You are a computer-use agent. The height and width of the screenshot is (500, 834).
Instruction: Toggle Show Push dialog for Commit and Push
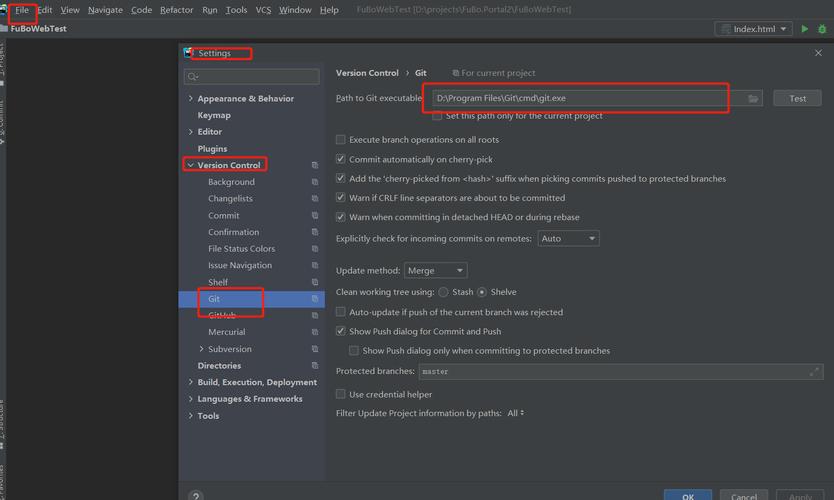click(340, 331)
